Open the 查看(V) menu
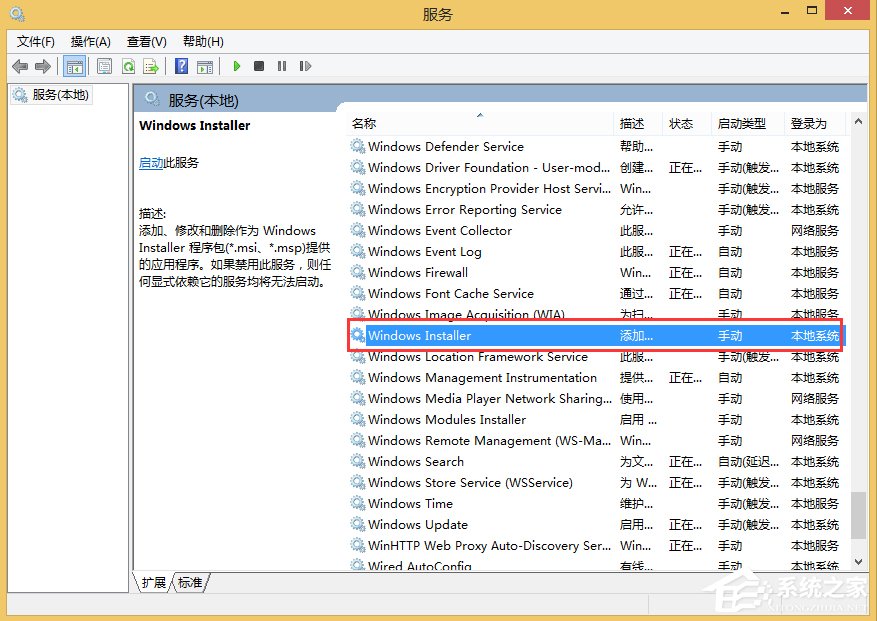877x621 pixels. pos(146,41)
